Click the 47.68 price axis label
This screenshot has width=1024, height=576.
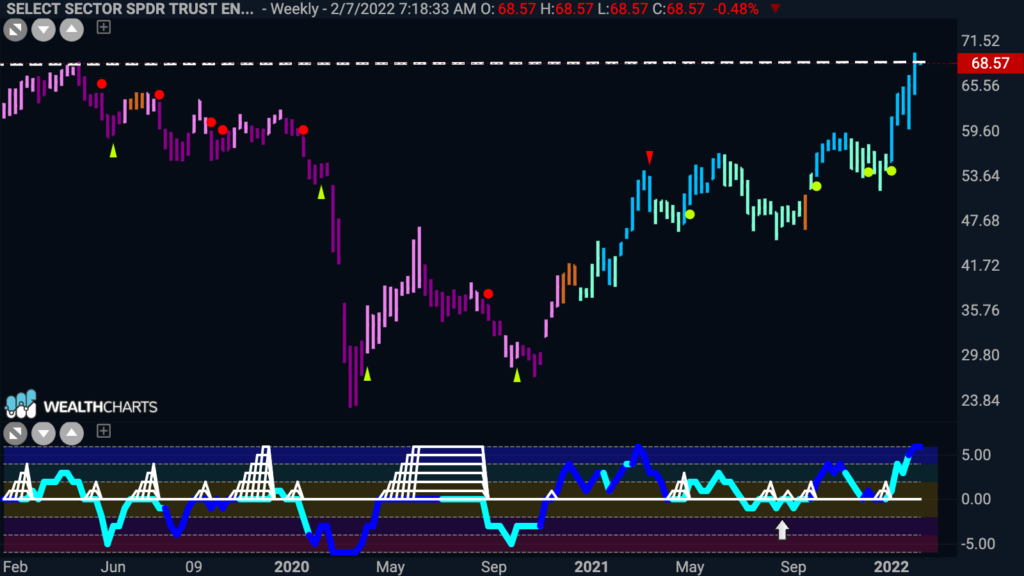tap(980, 221)
